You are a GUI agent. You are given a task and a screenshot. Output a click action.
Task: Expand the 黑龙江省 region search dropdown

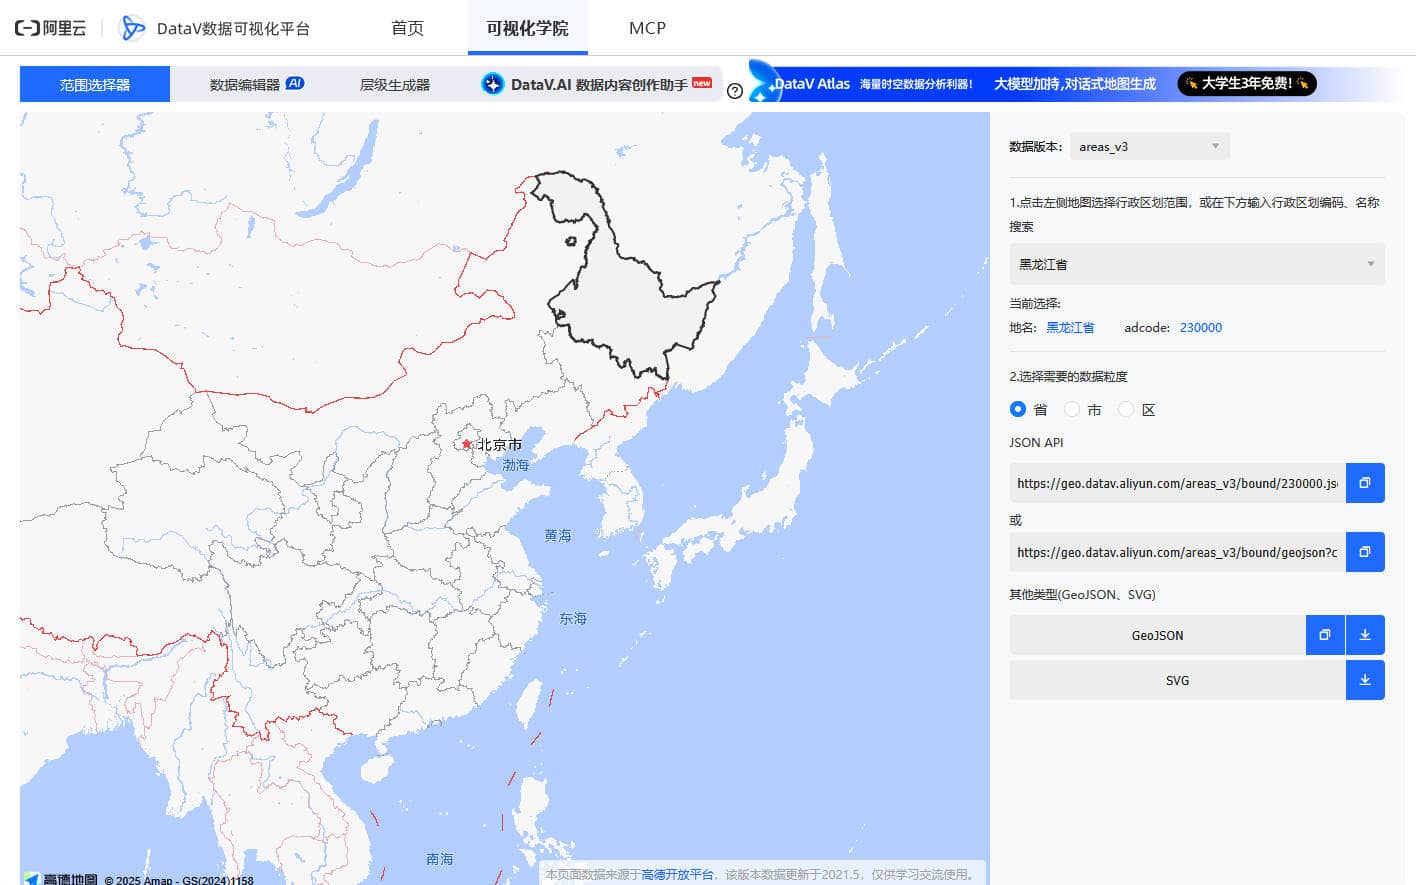pyautogui.click(x=1196, y=264)
